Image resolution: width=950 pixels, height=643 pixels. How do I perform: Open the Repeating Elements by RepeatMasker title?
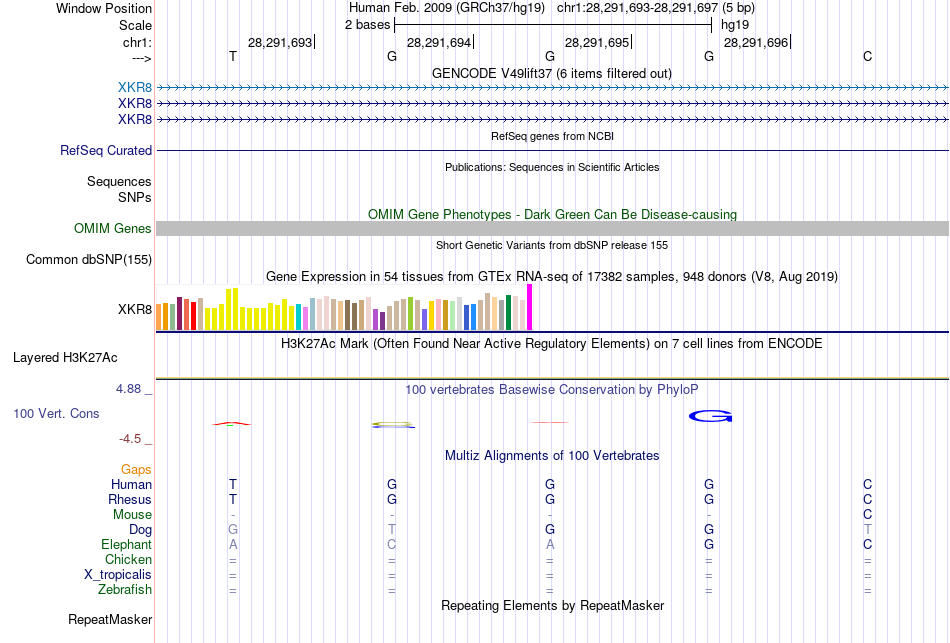[552, 605]
